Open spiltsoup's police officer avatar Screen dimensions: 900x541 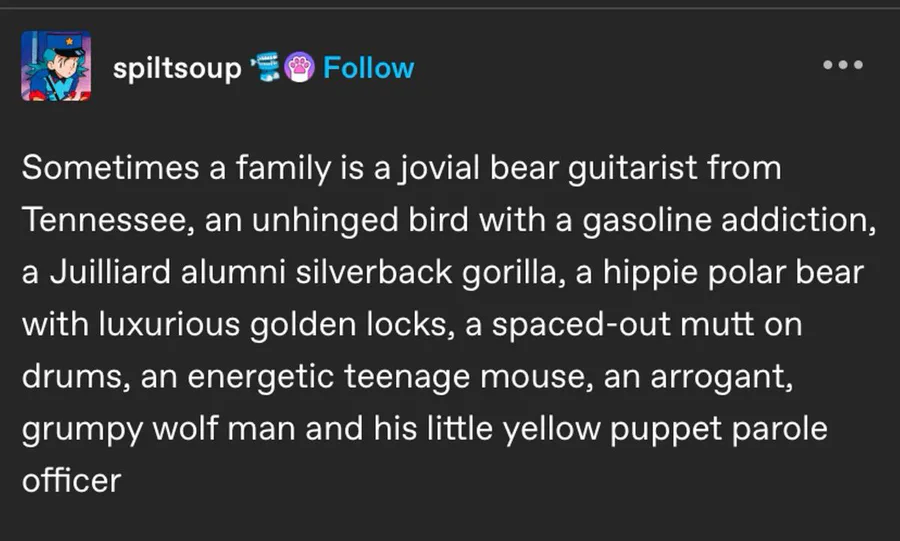(56, 66)
